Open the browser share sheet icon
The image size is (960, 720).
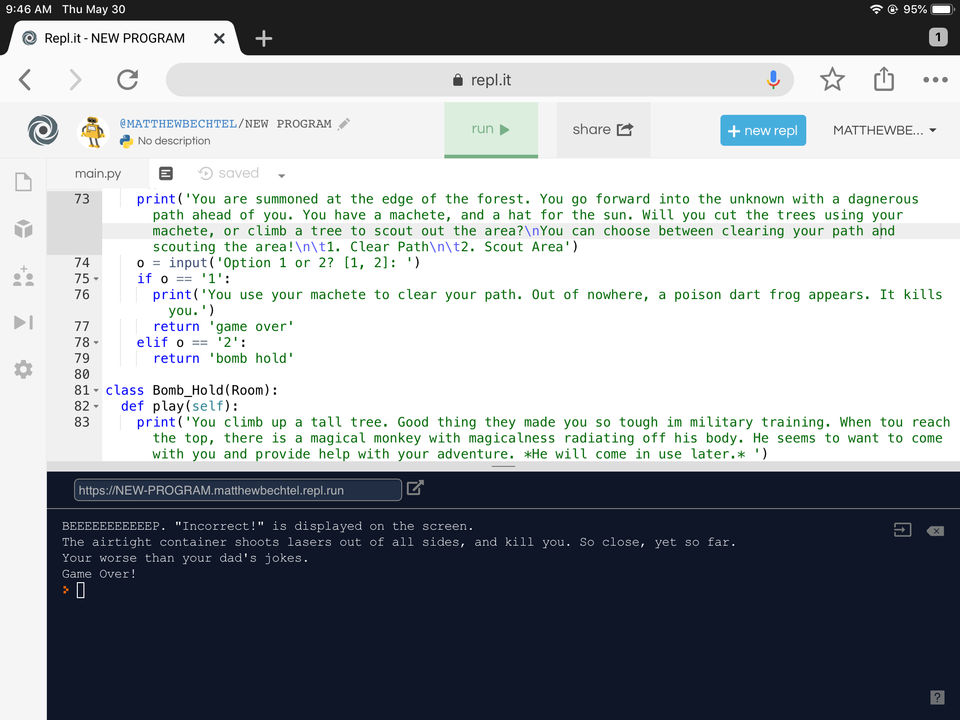point(883,79)
